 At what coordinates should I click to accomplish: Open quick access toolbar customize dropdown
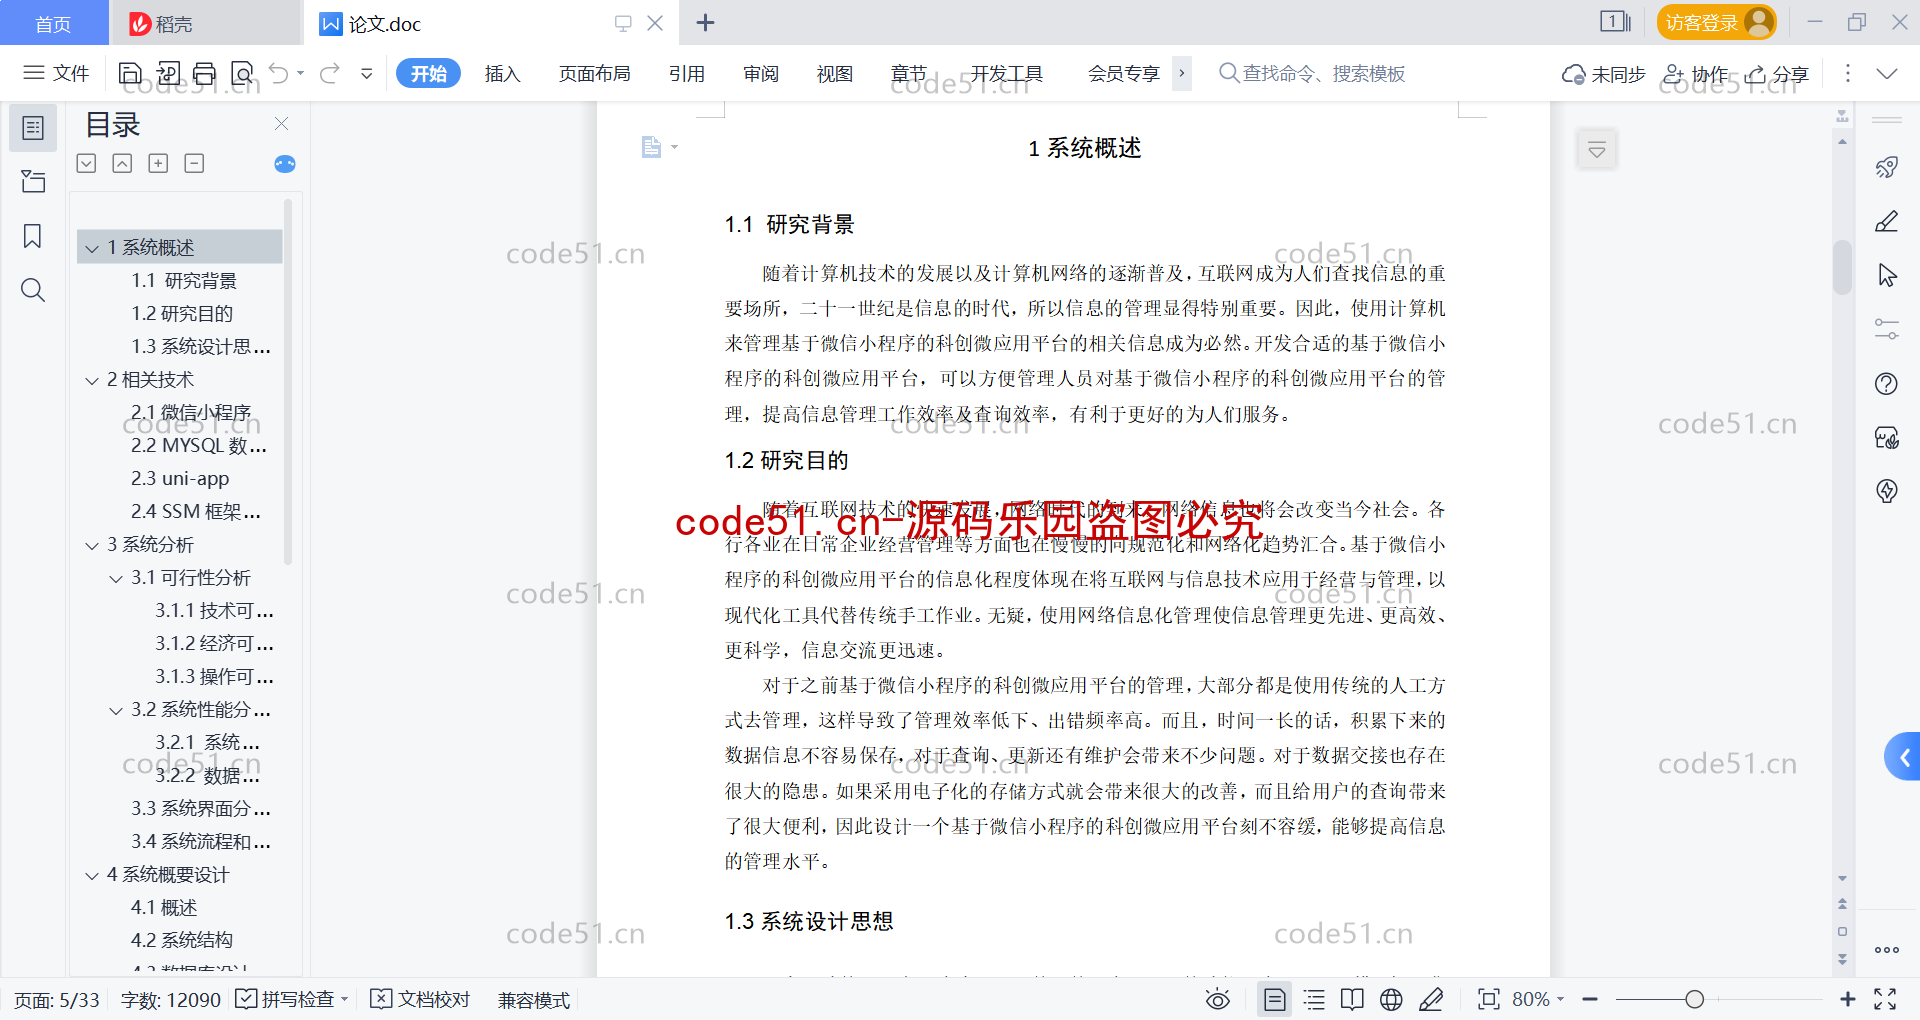click(367, 73)
